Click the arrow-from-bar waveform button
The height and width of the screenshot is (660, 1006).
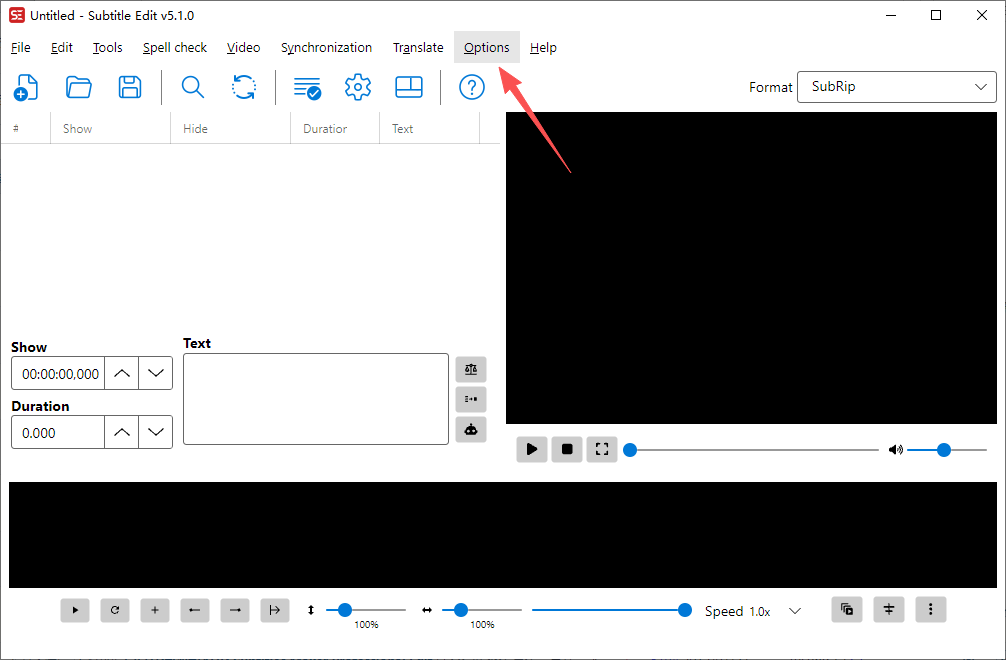[x=275, y=610]
